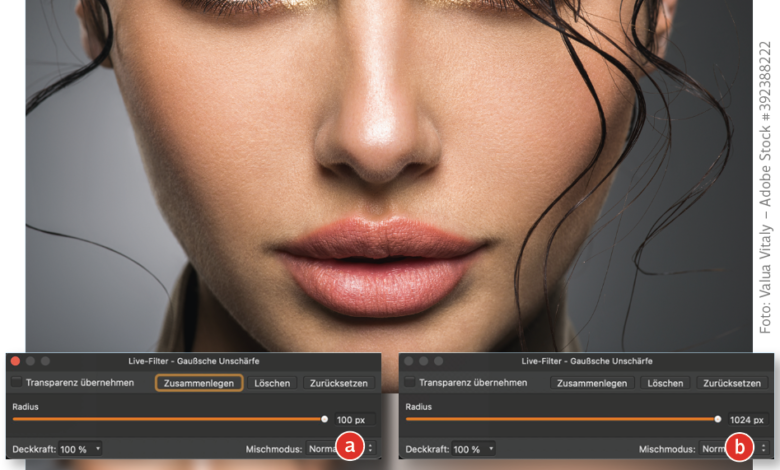The image size is (780, 470).
Task: Click Löschen in the right dialog
Action: [665, 383]
